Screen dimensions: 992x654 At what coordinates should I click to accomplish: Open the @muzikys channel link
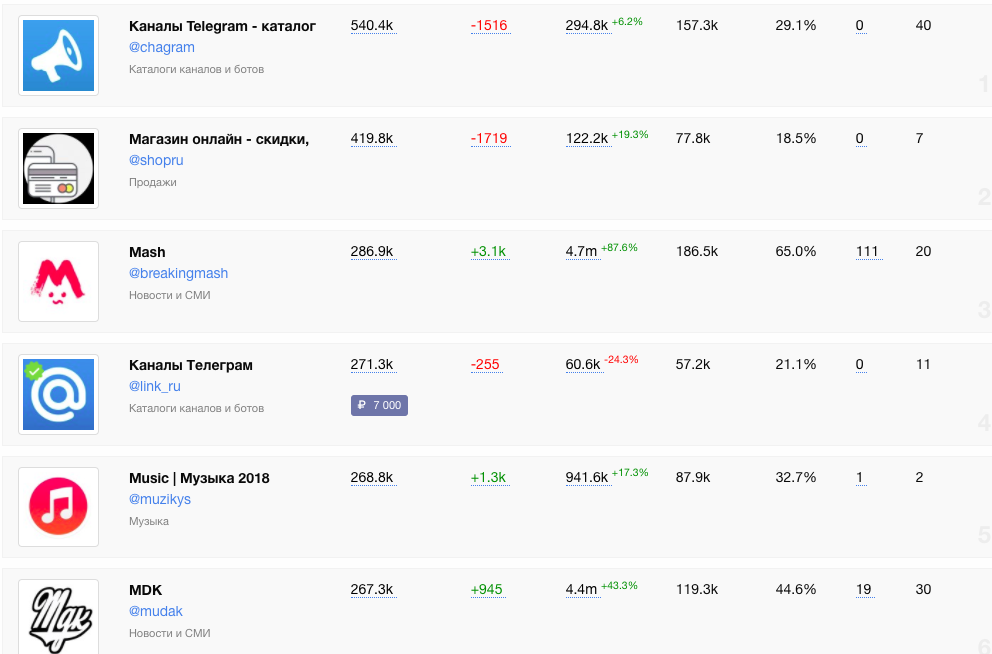(x=159, y=499)
